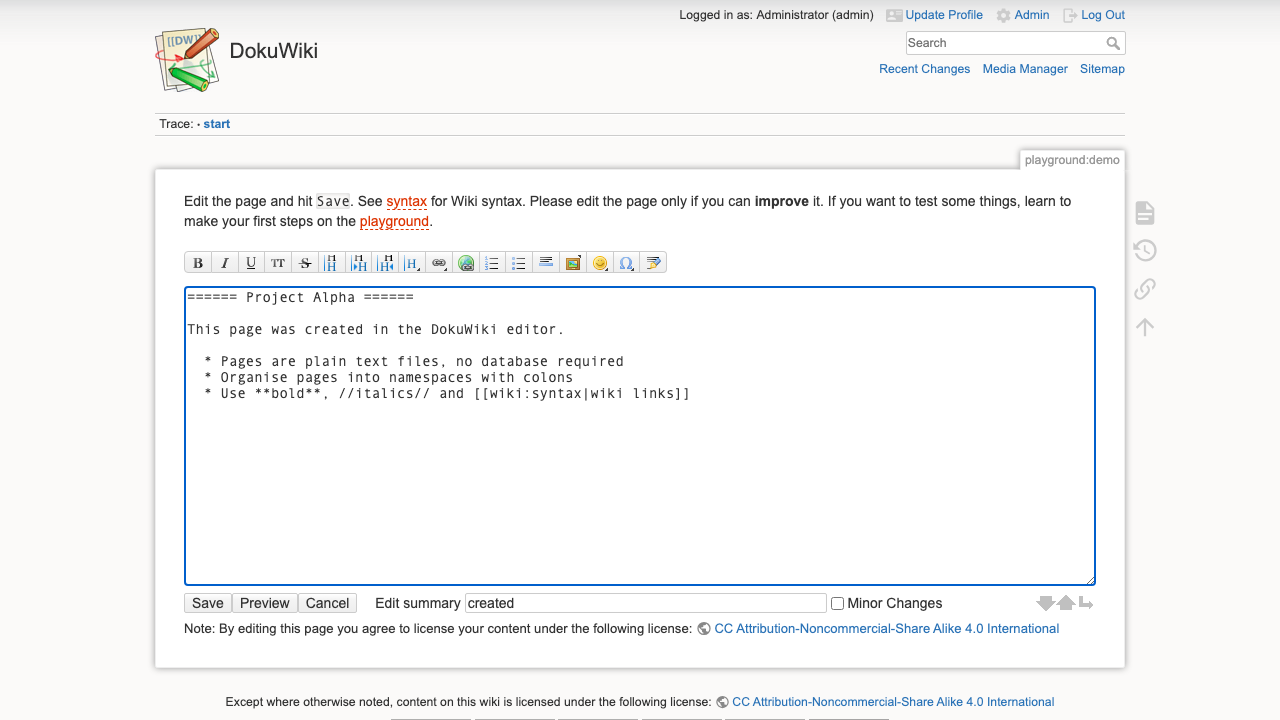1280x720 pixels.
Task: Open the footer CC license link
Action: [x=893, y=702]
